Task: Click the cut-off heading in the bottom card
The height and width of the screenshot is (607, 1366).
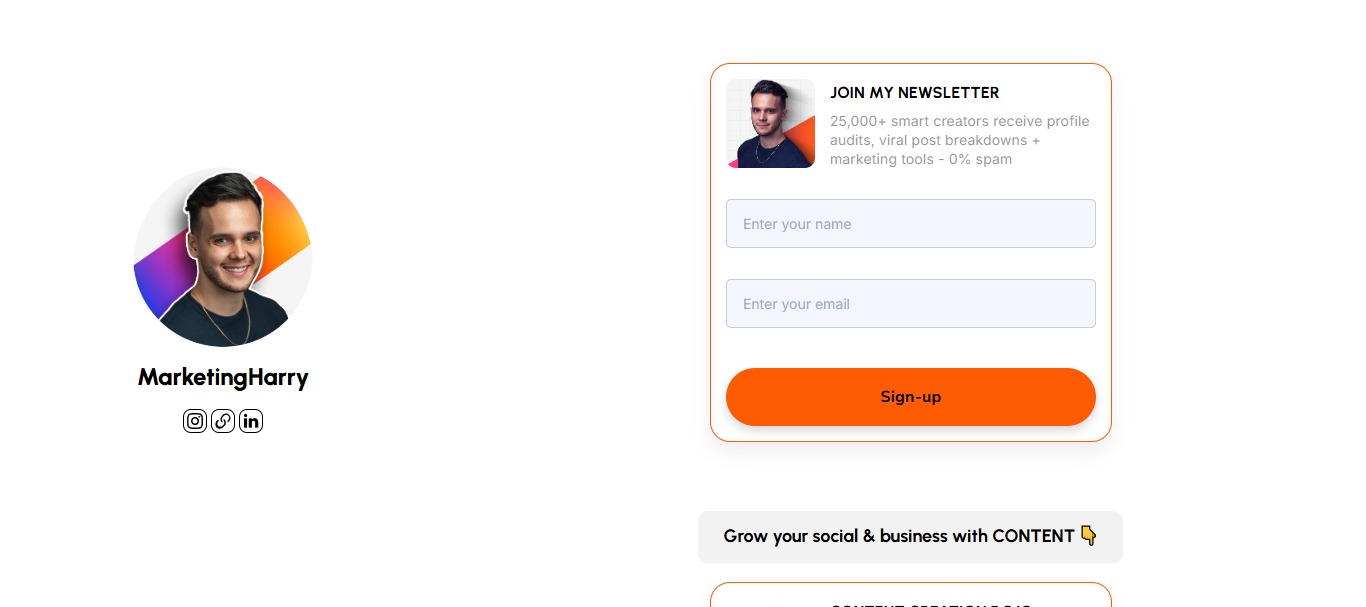Action: (930, 604)
